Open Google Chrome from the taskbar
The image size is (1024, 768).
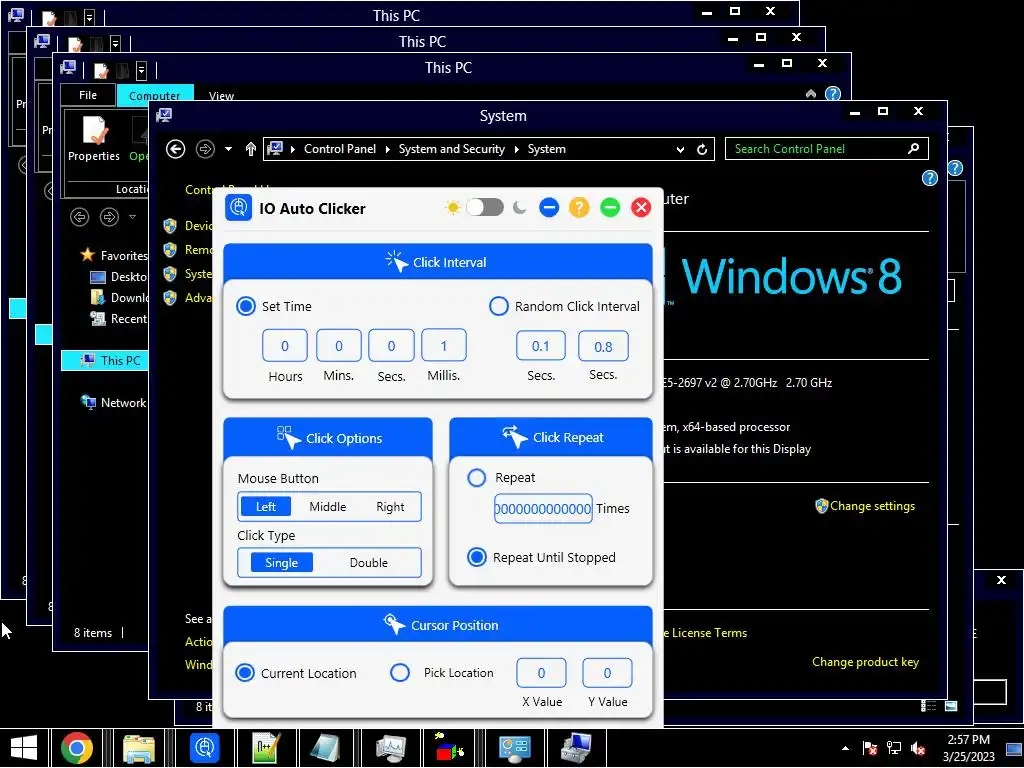(x=77, y=748)
